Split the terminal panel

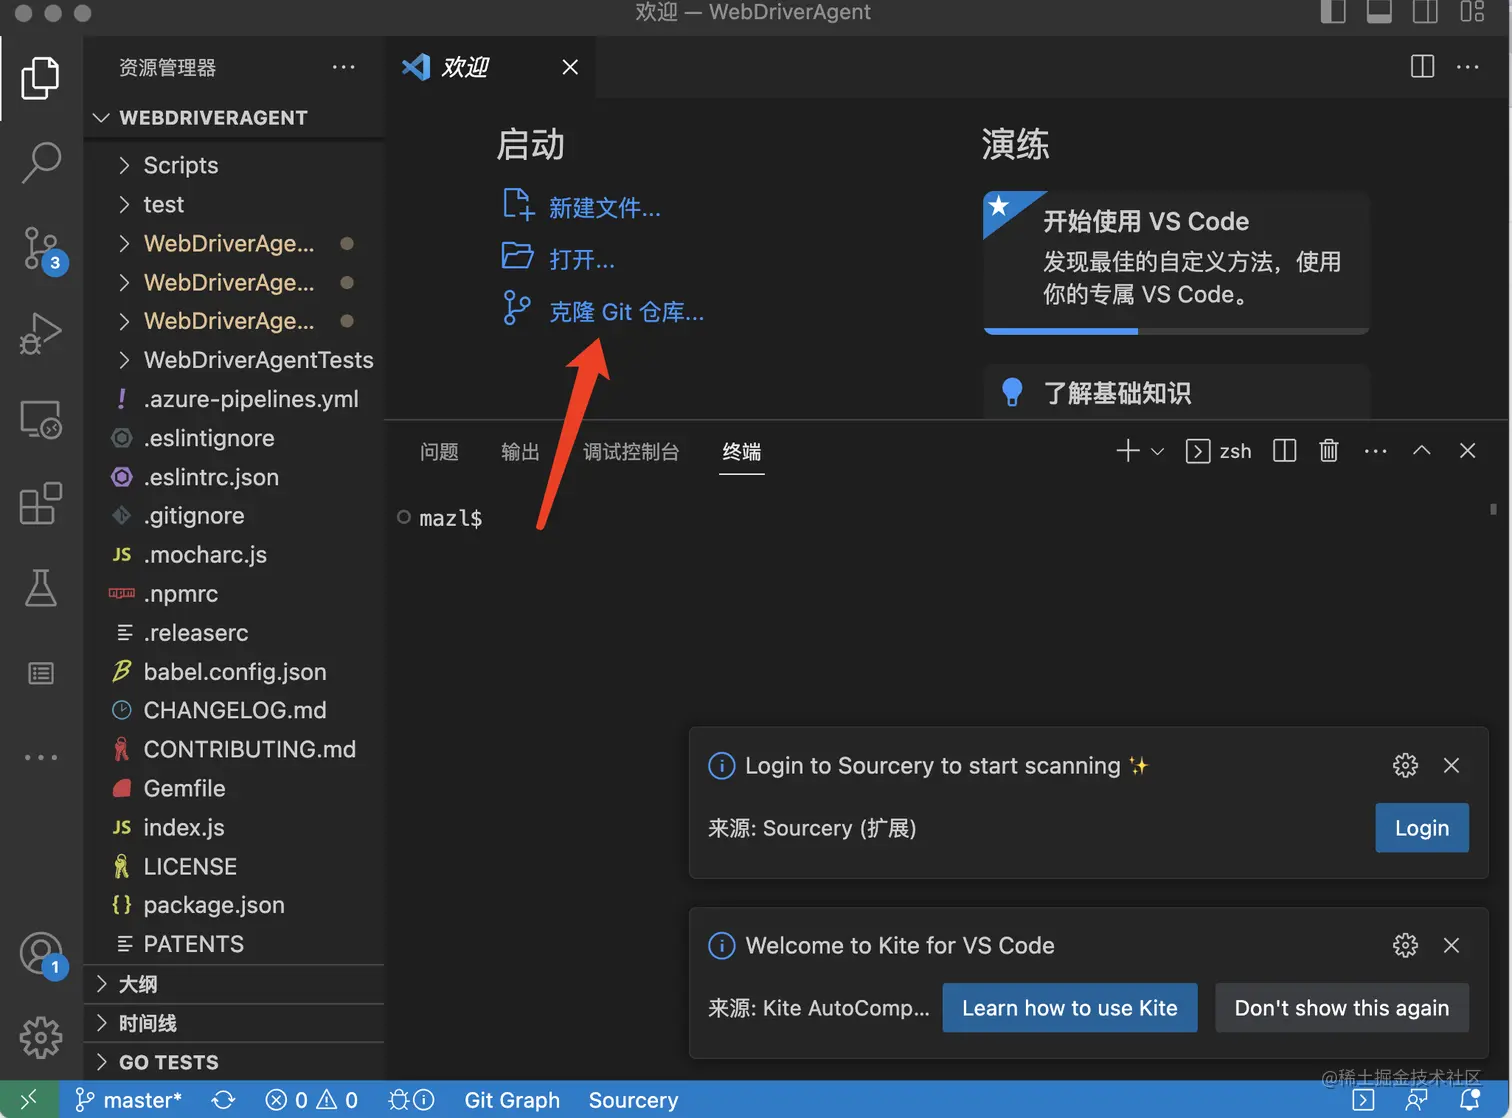(x=1284, y=451)
